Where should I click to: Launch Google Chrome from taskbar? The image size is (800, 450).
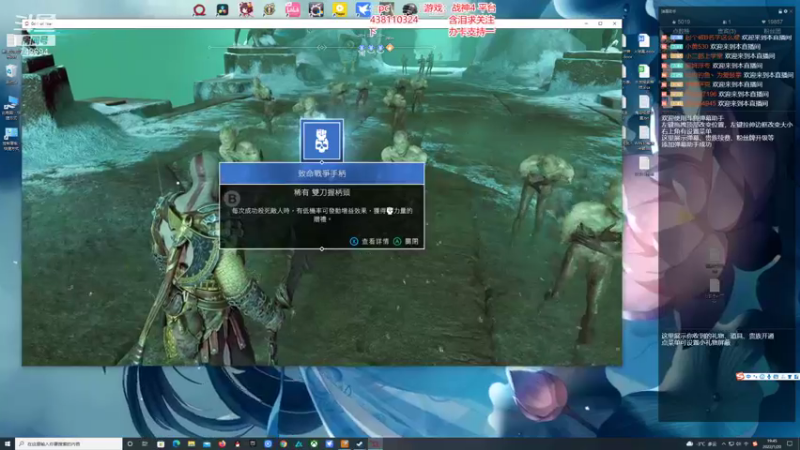[283, 444]
